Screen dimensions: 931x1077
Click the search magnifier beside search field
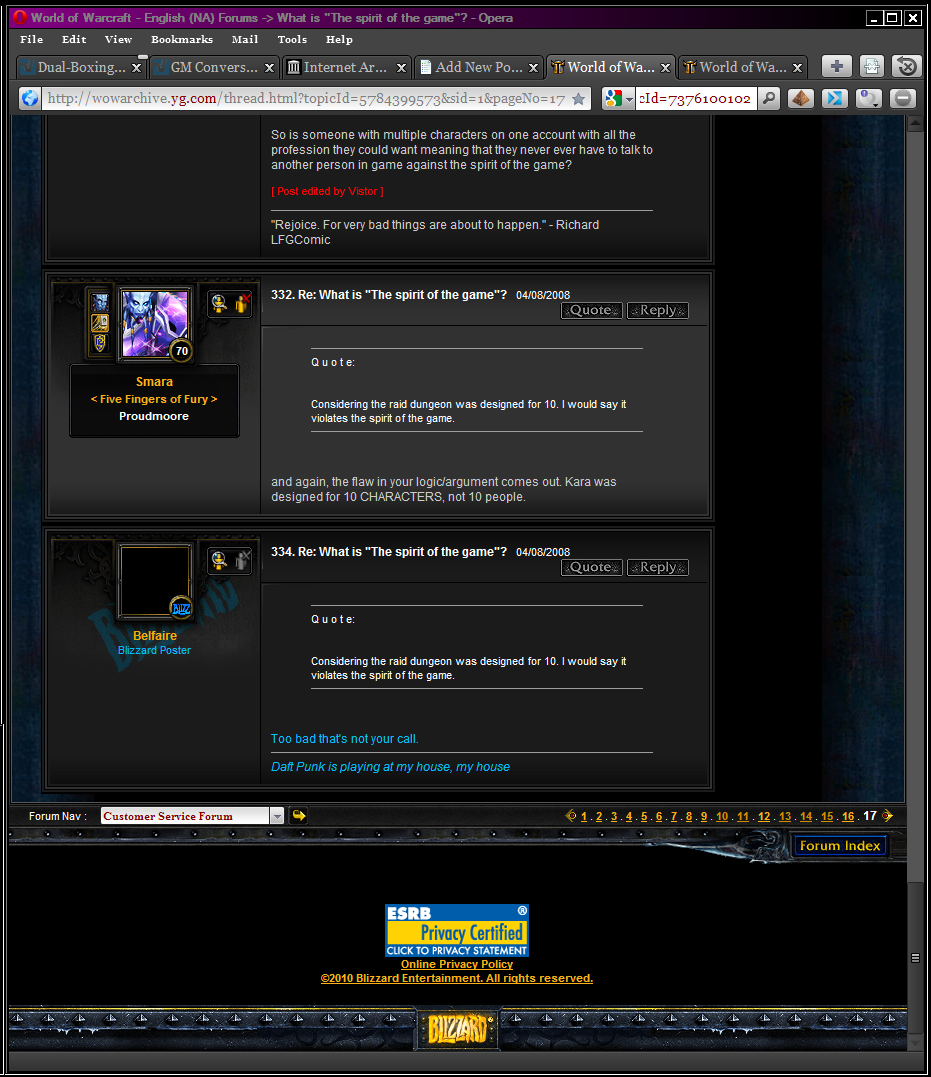tap(769, 98)
